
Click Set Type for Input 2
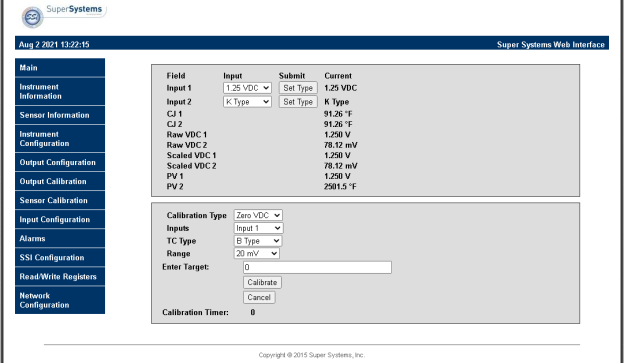(298, 102)
